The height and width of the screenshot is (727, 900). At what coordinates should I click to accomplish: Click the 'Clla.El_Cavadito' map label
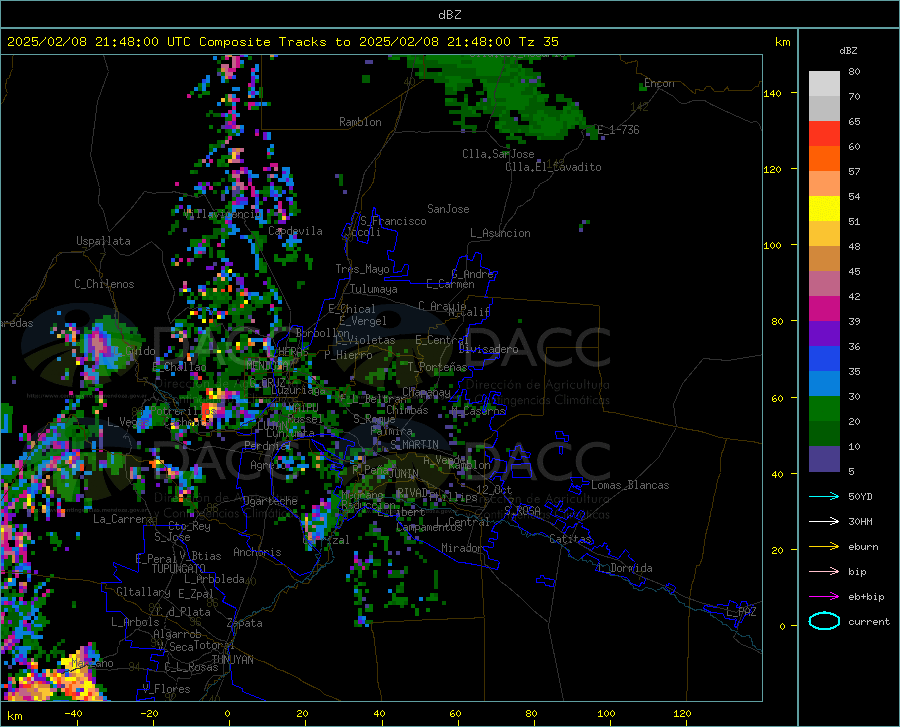coord(553,167)
